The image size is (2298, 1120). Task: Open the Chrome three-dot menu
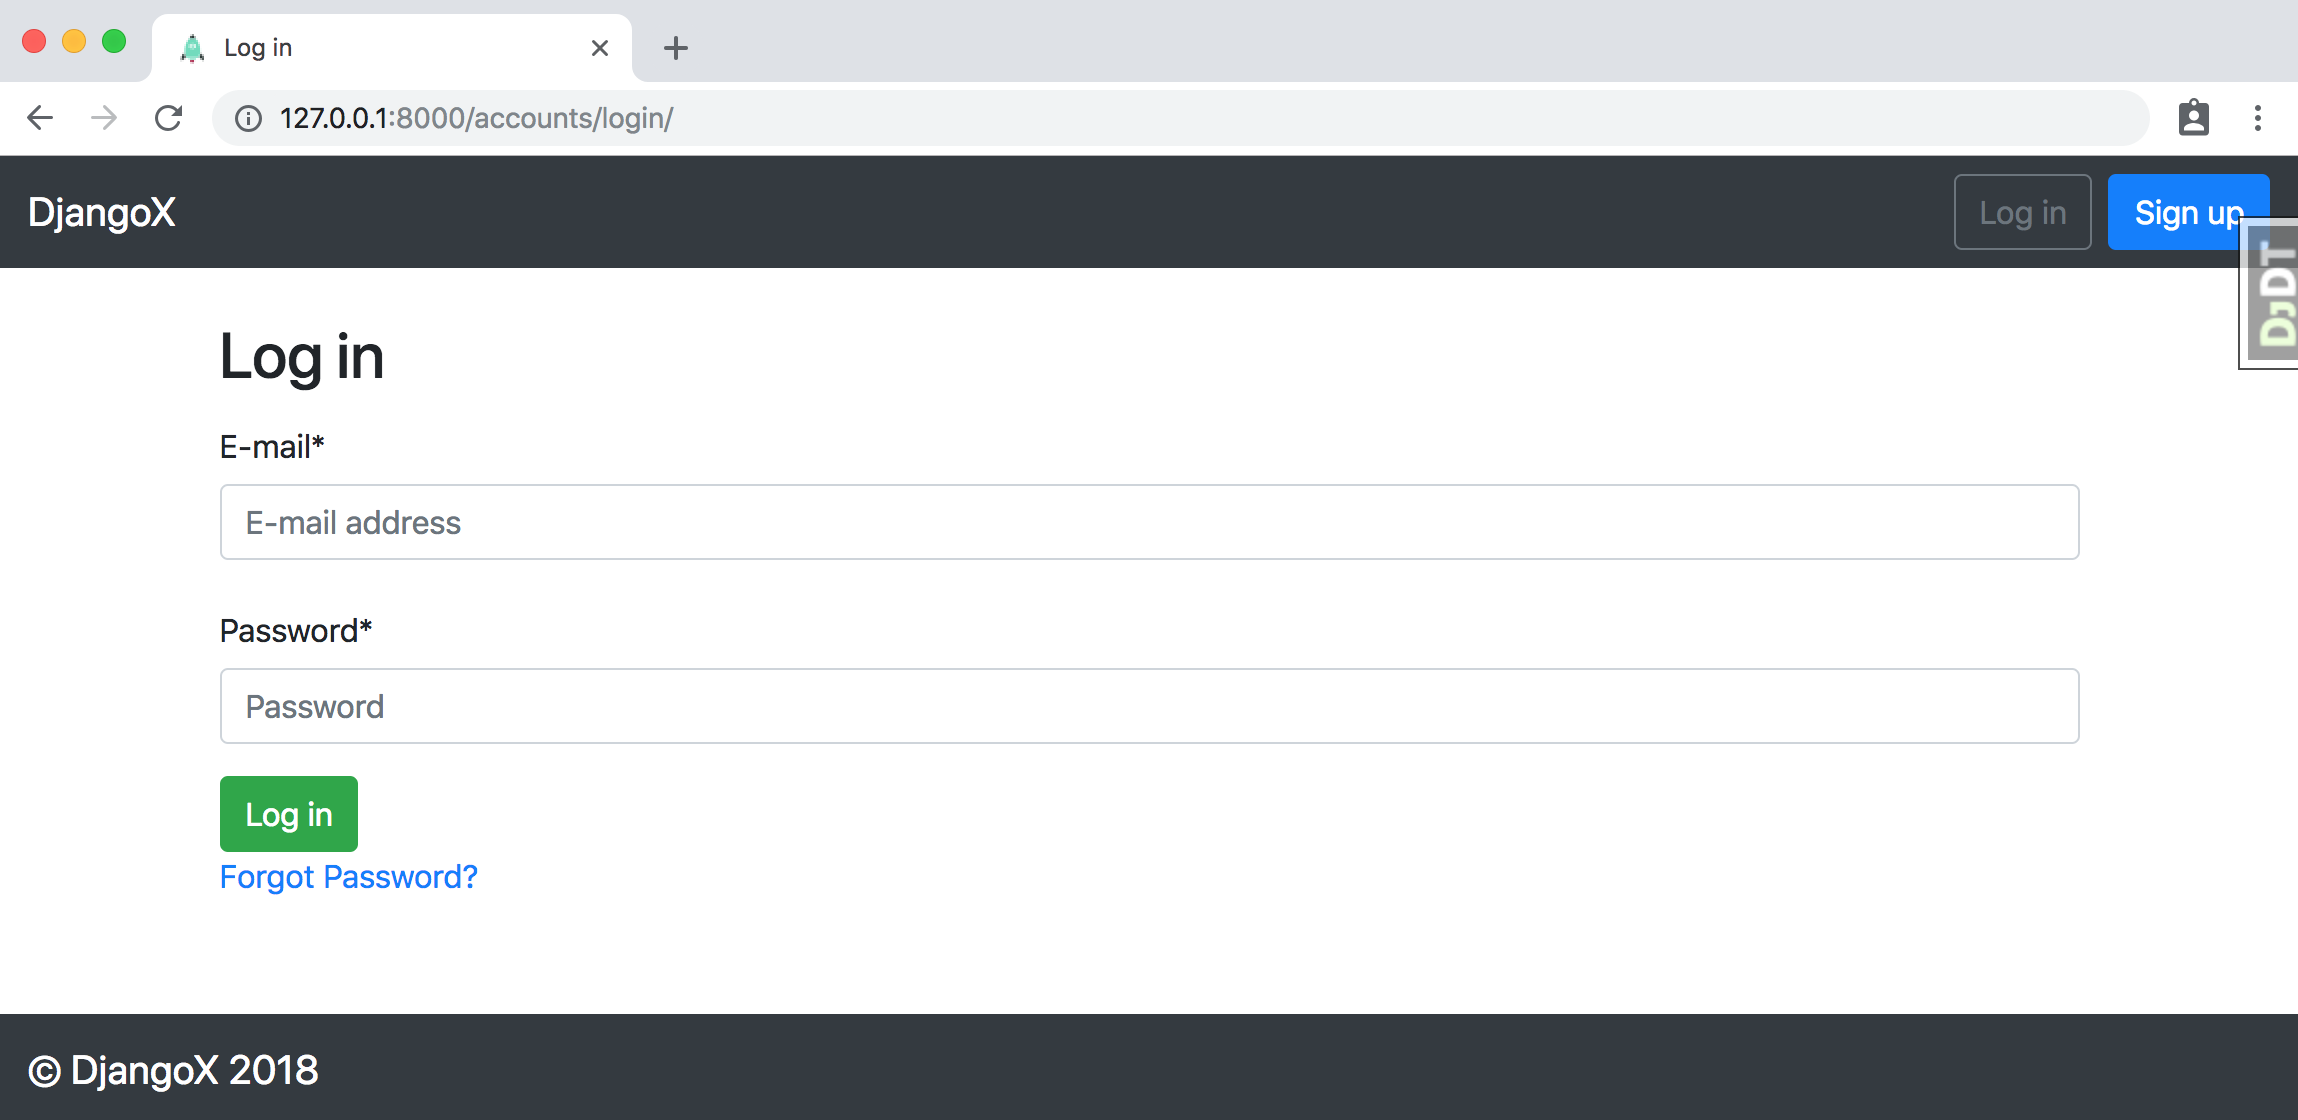coord(2257,118)
